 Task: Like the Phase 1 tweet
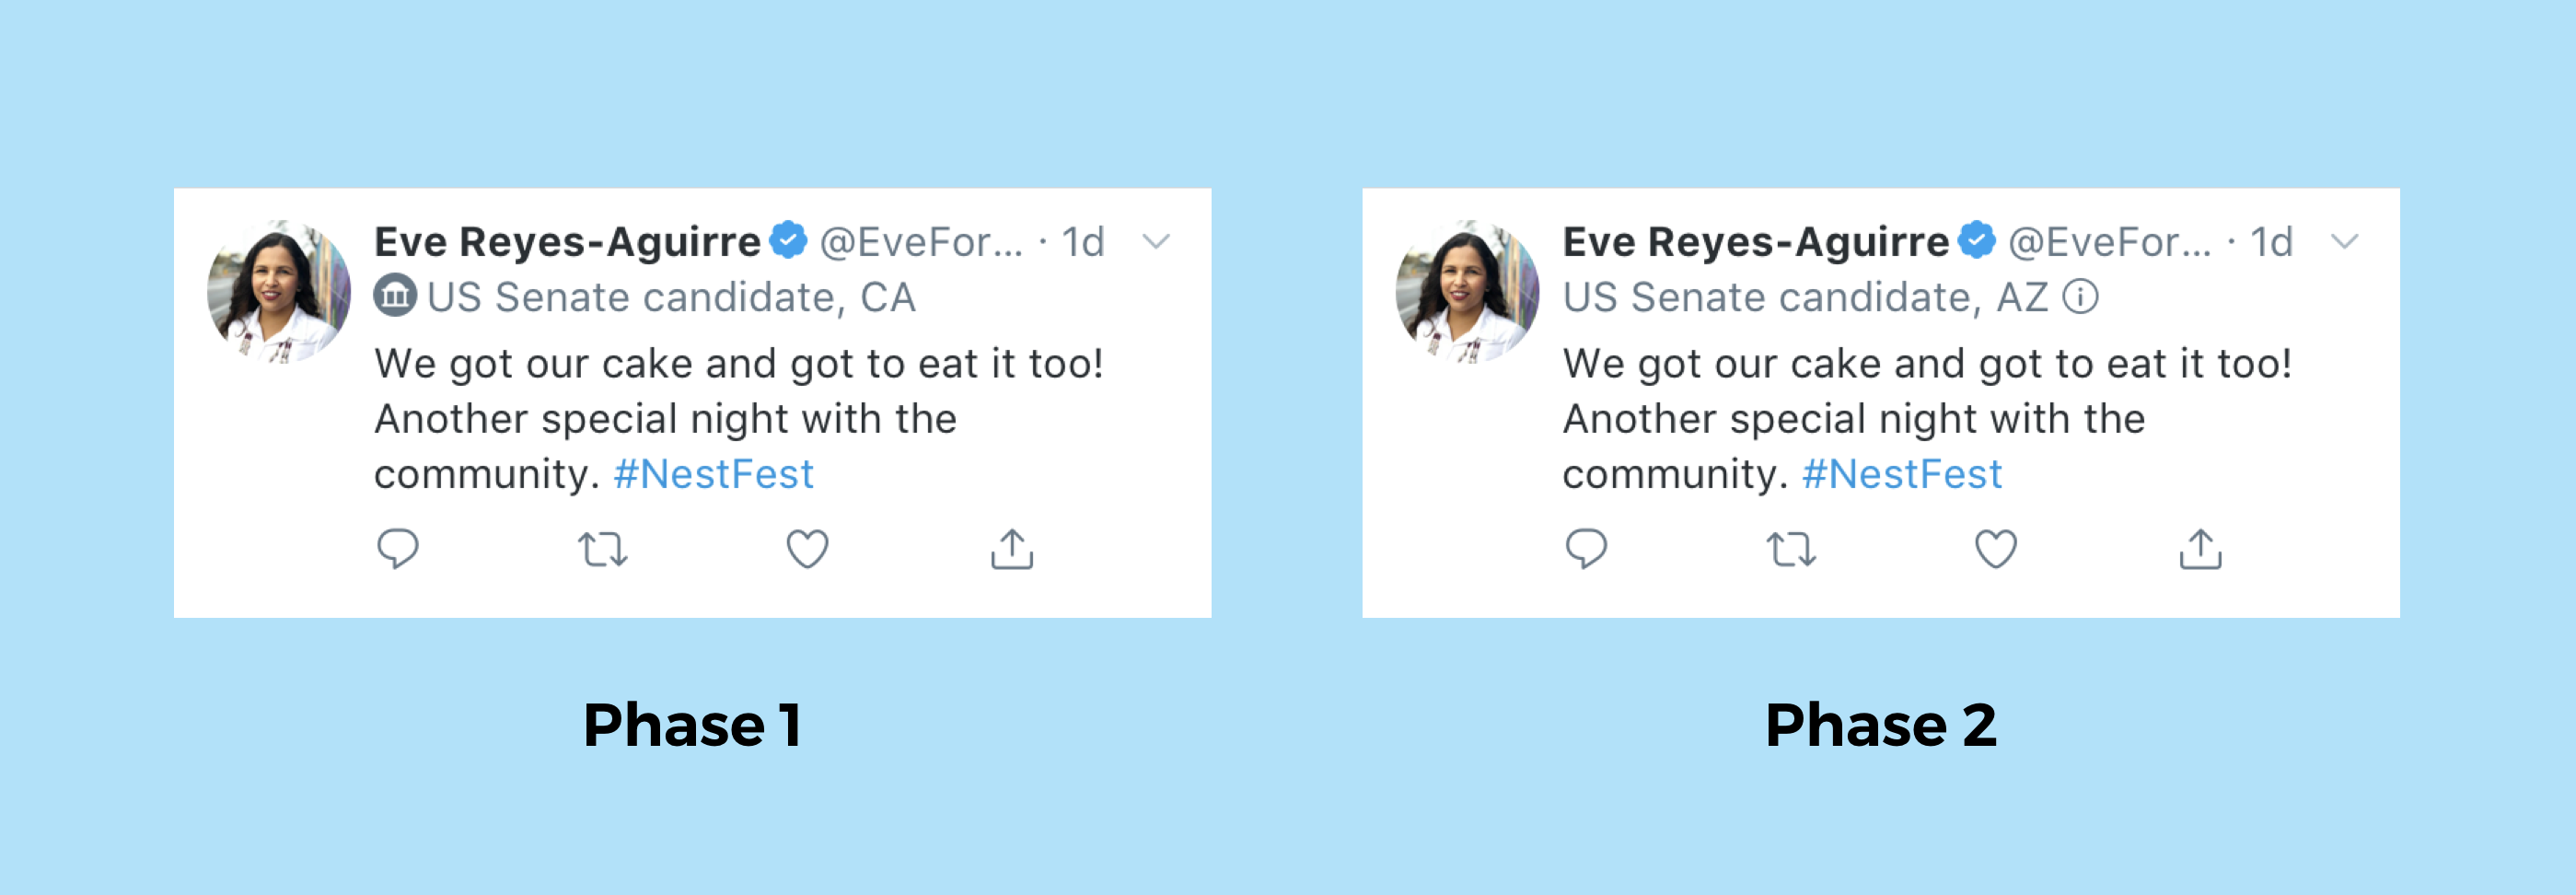point(807,549)
